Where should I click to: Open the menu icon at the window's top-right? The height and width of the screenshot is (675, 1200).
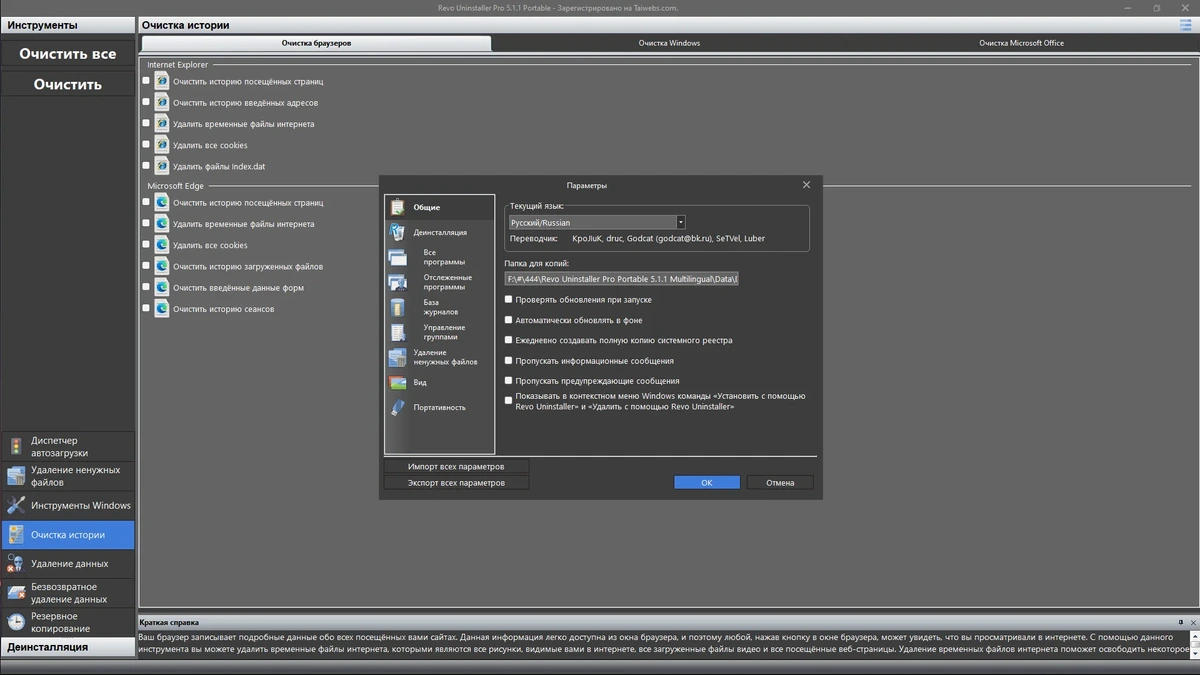pyautogui.click(x=1185, y=25)
